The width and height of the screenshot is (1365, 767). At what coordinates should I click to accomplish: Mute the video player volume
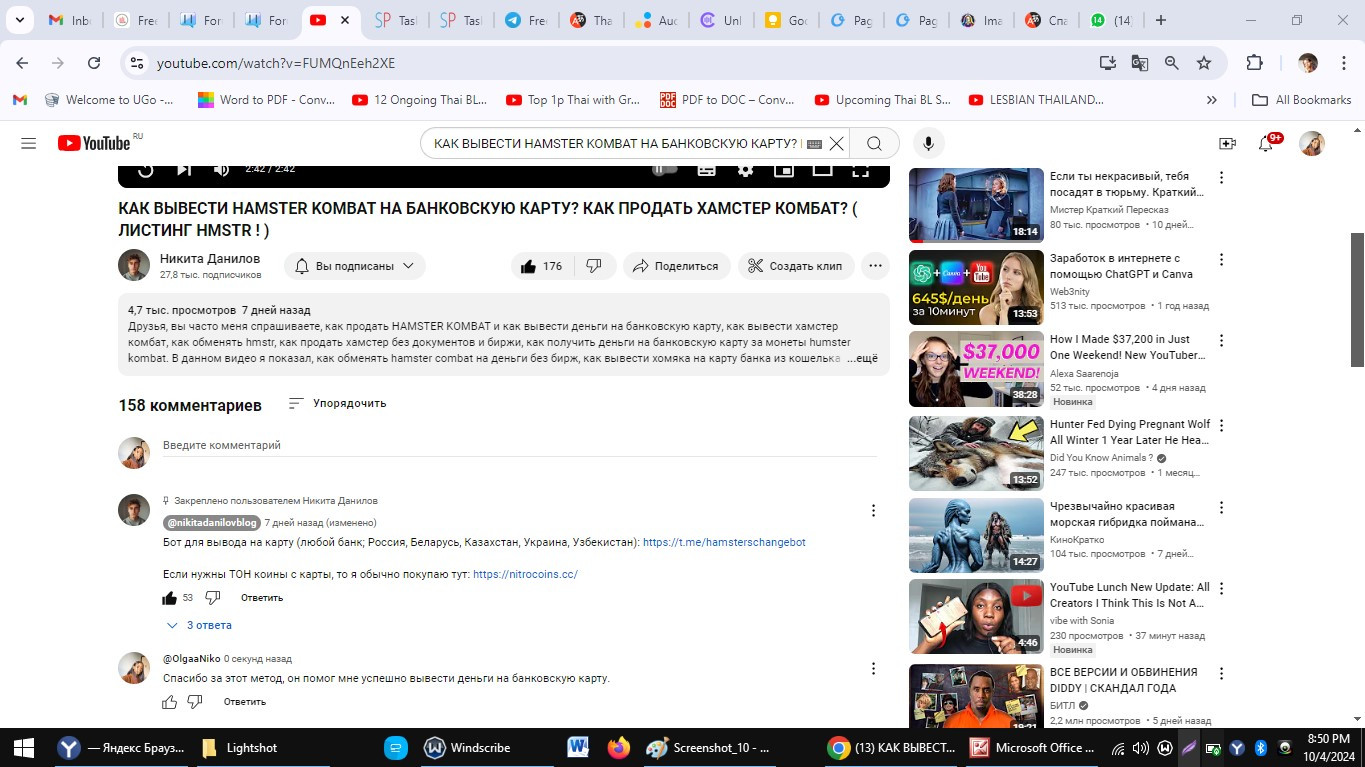click(221, 169)
